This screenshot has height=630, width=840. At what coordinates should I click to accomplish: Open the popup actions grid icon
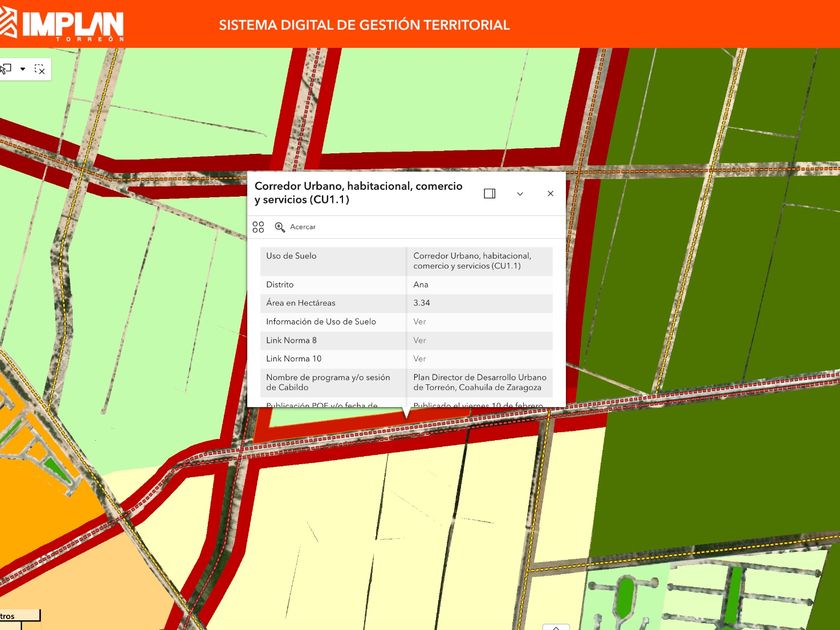click(x=259, y=227)
